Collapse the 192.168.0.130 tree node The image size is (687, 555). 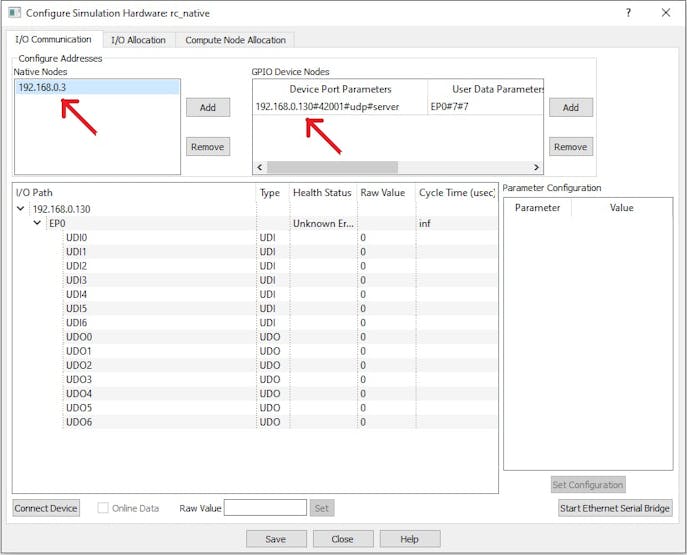pos(21,209)
